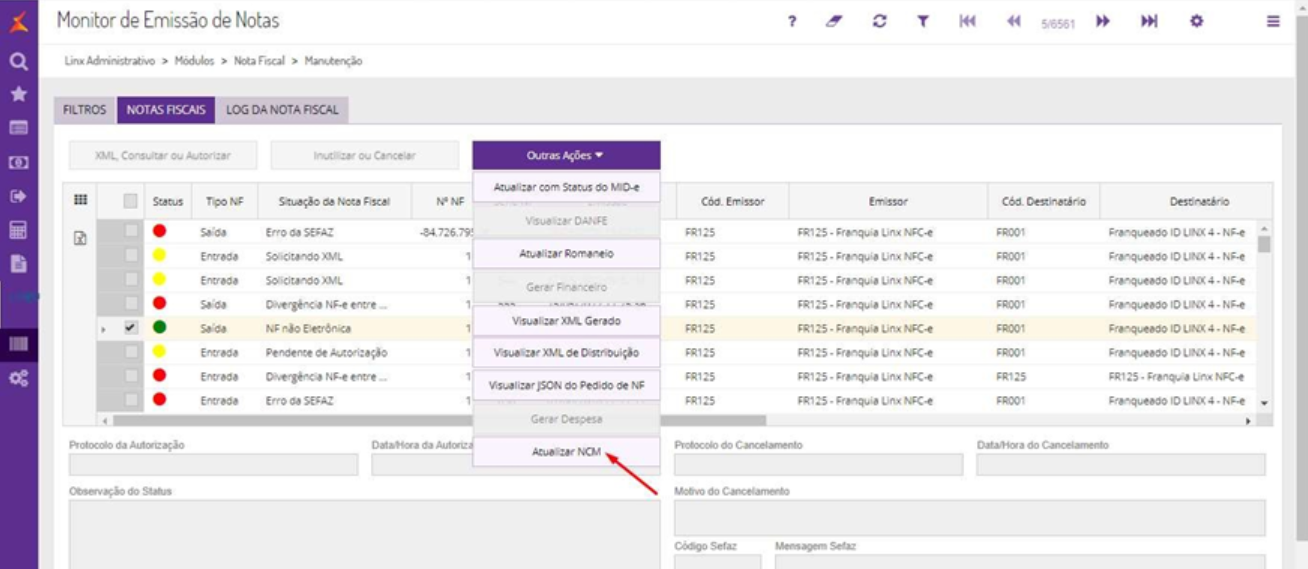Choose Atualizar com Status do MID-e
The image size is (1308, 569).
(566, 187)
